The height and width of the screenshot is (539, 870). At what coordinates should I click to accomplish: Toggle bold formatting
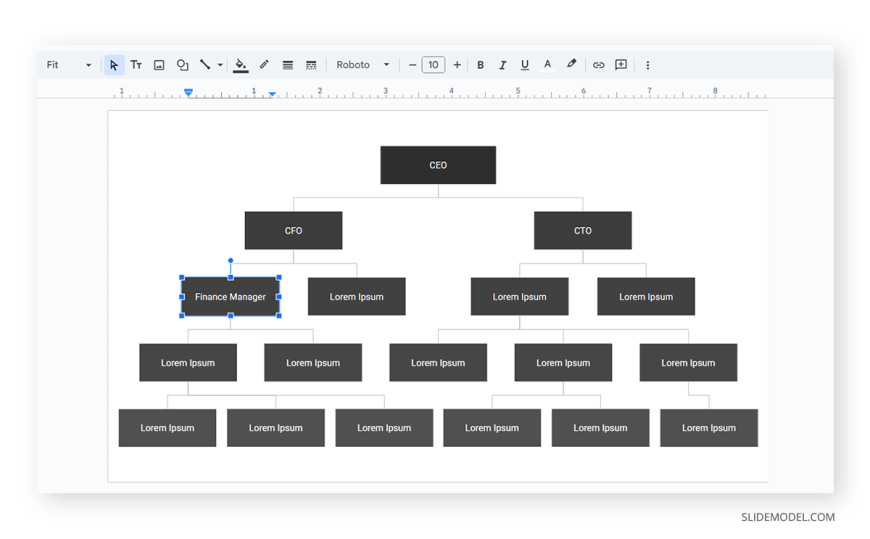click(x=480, y=65)
